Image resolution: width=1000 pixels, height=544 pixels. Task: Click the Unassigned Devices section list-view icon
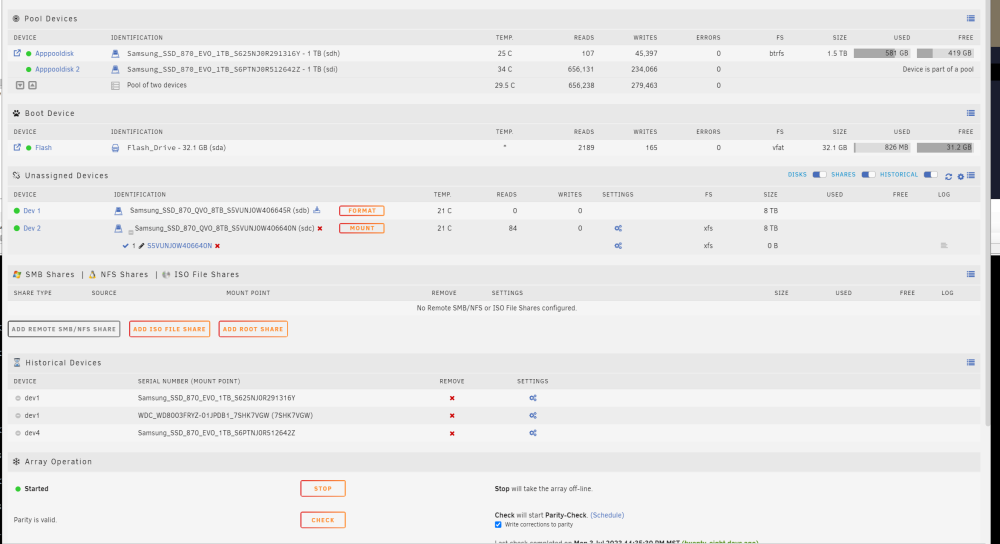tap(971, 175)
